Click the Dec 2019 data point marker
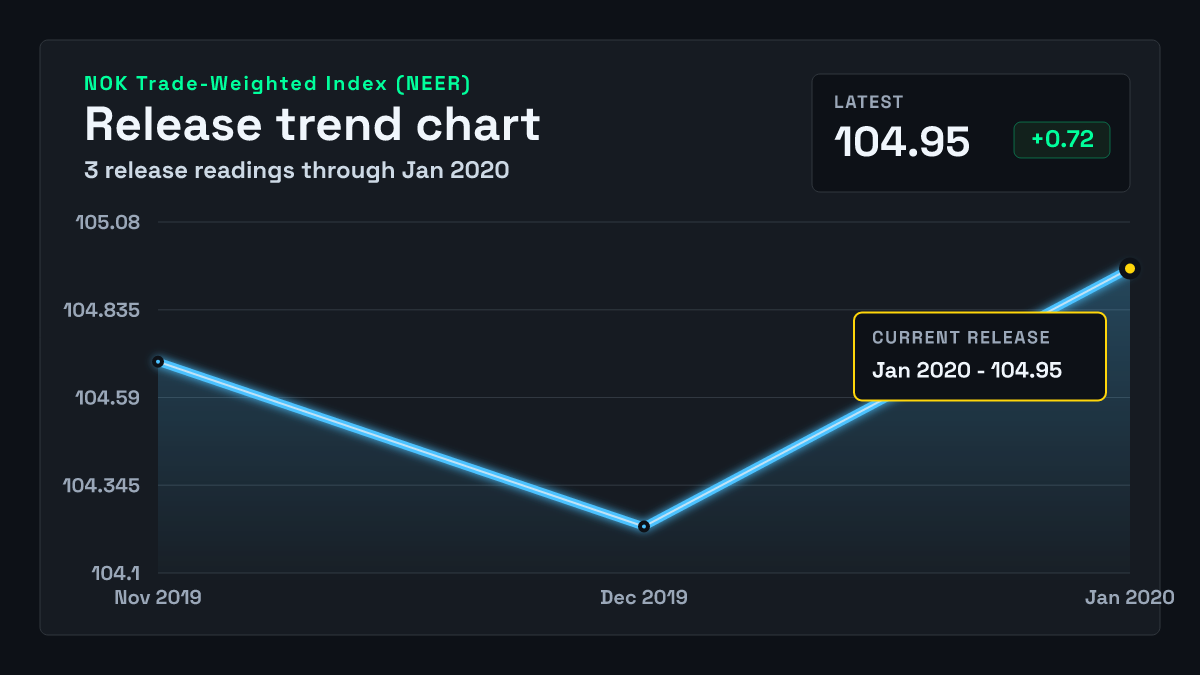The image size is (1200, 675). (x=644, y=526)
